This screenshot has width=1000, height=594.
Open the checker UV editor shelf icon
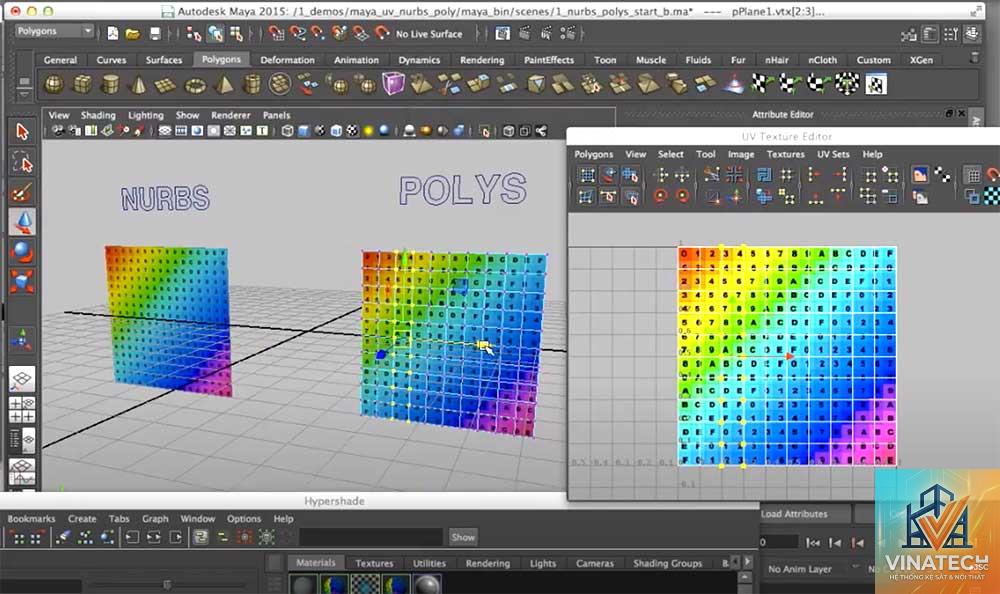[876, 84]
